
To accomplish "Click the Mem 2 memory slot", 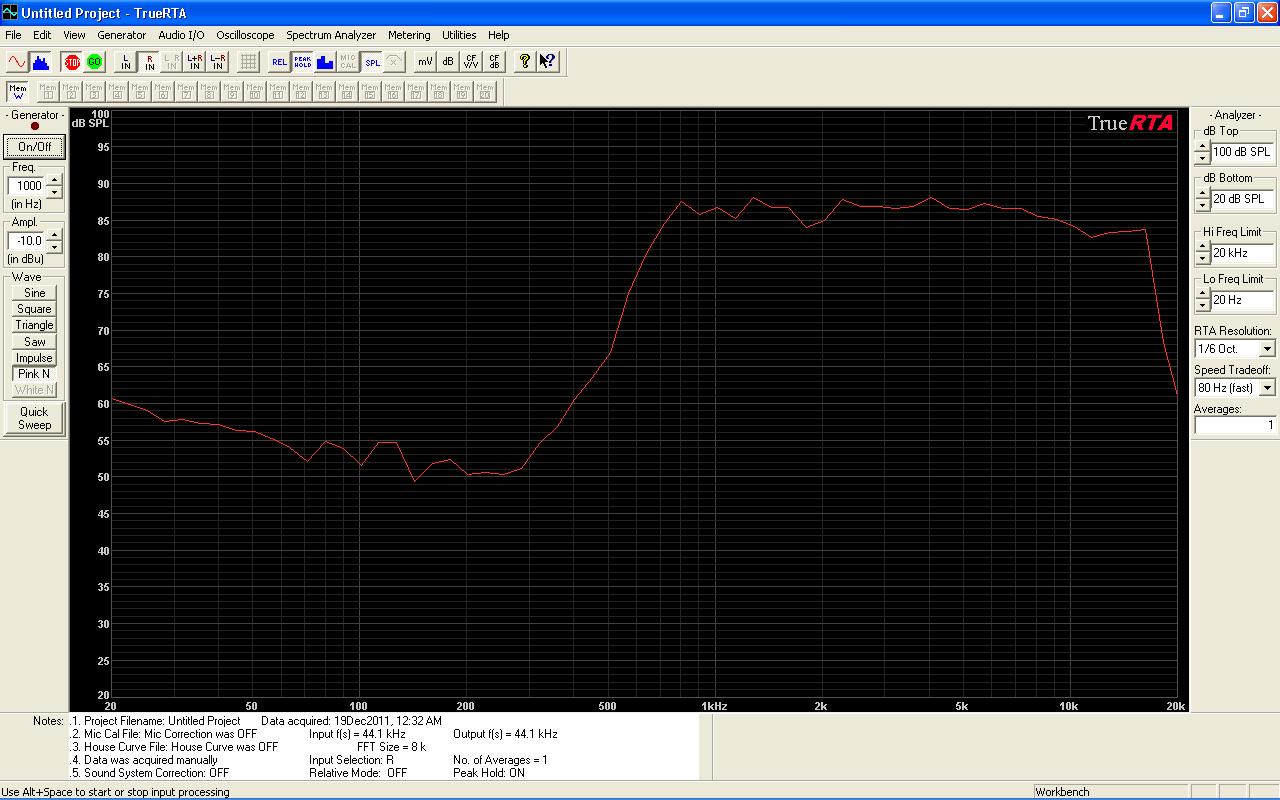I will (x=71, y=92).
